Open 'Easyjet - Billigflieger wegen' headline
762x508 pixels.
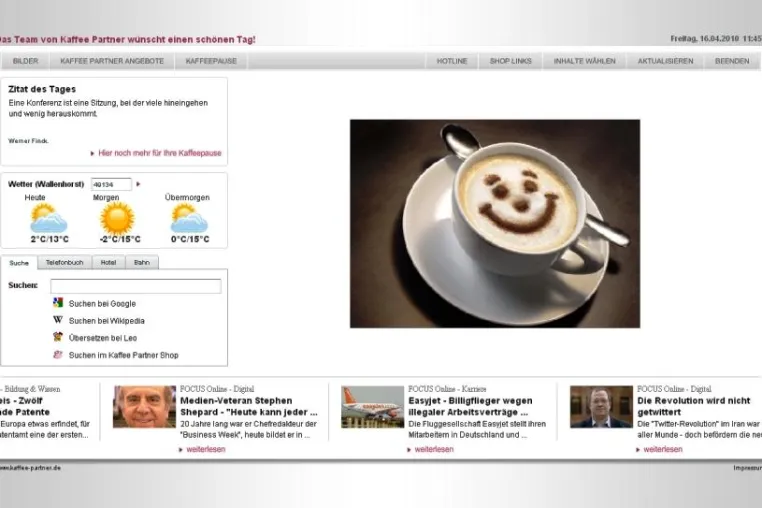(470, 406)
